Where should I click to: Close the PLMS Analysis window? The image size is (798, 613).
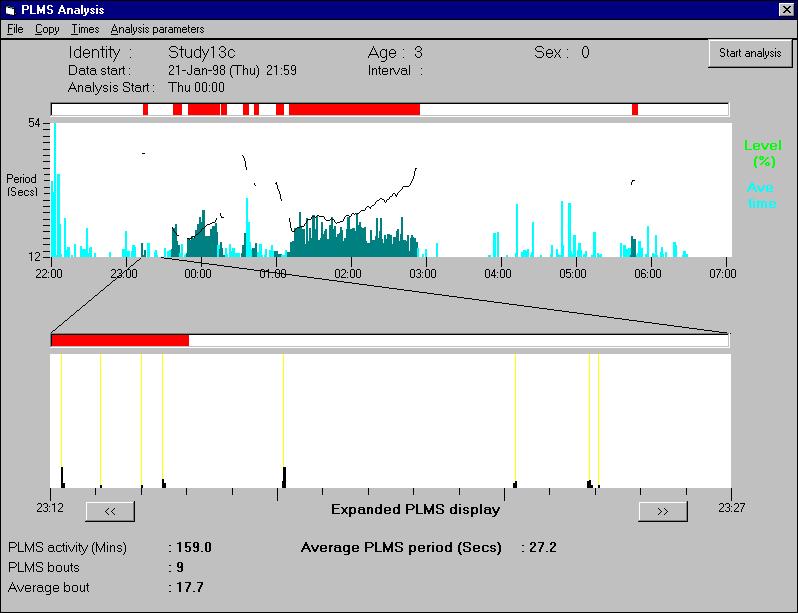click(x=786, y=10)
